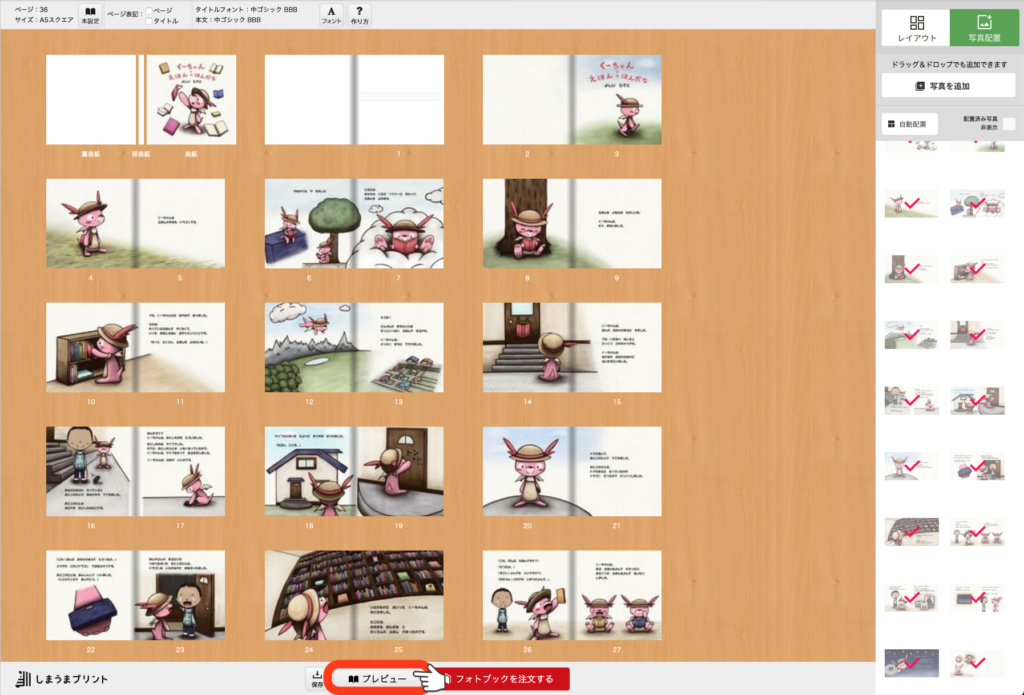Select the page 6-7 spread
Screen dimensions: 1024x695
coord(353,223)
